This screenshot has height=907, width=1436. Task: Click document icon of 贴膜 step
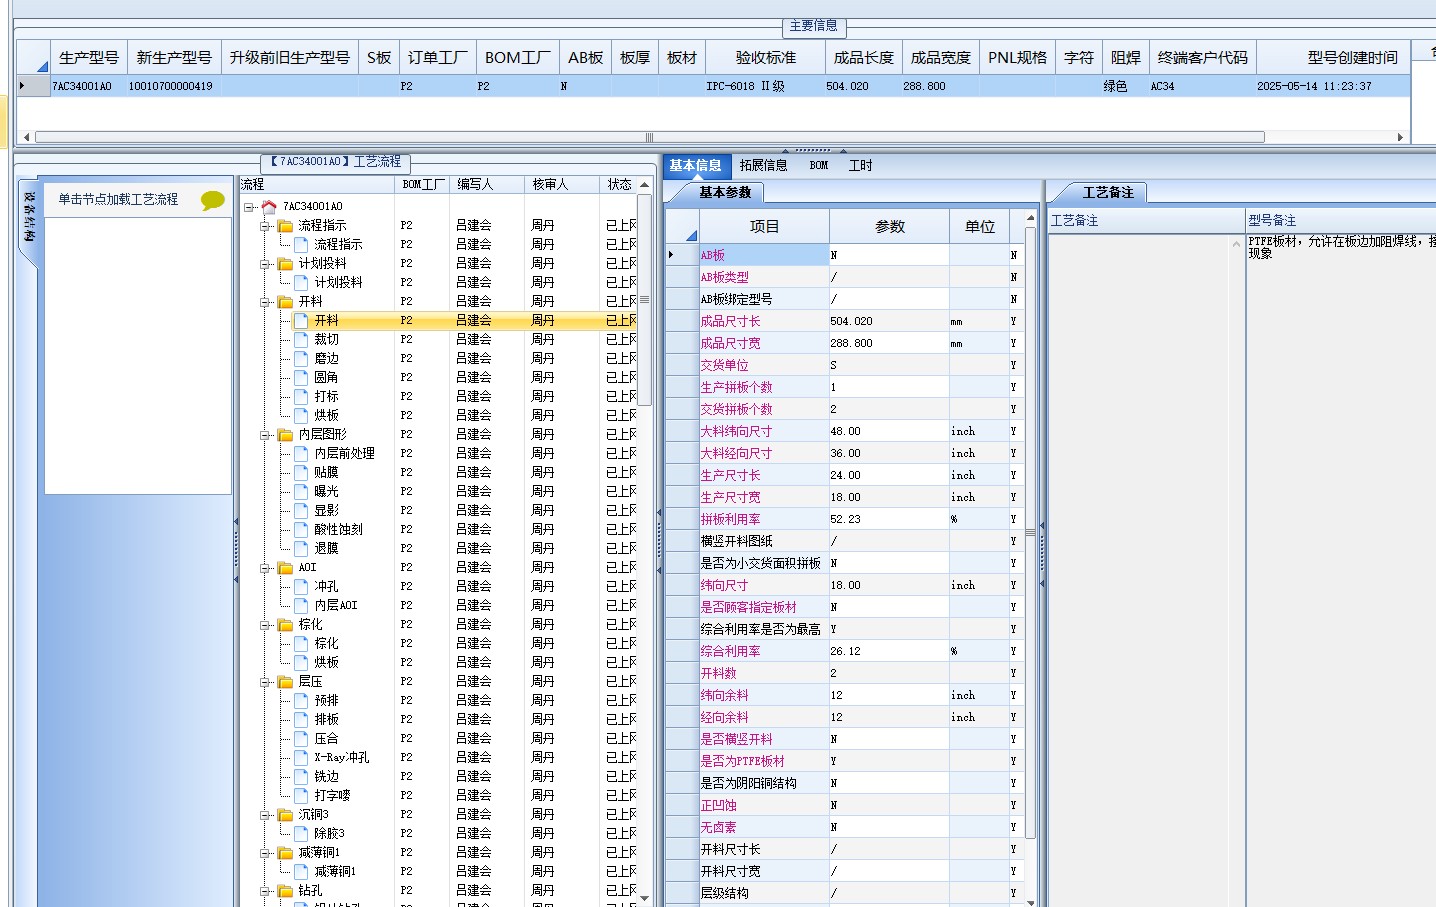pyautogui.click(x=301, y=473)
